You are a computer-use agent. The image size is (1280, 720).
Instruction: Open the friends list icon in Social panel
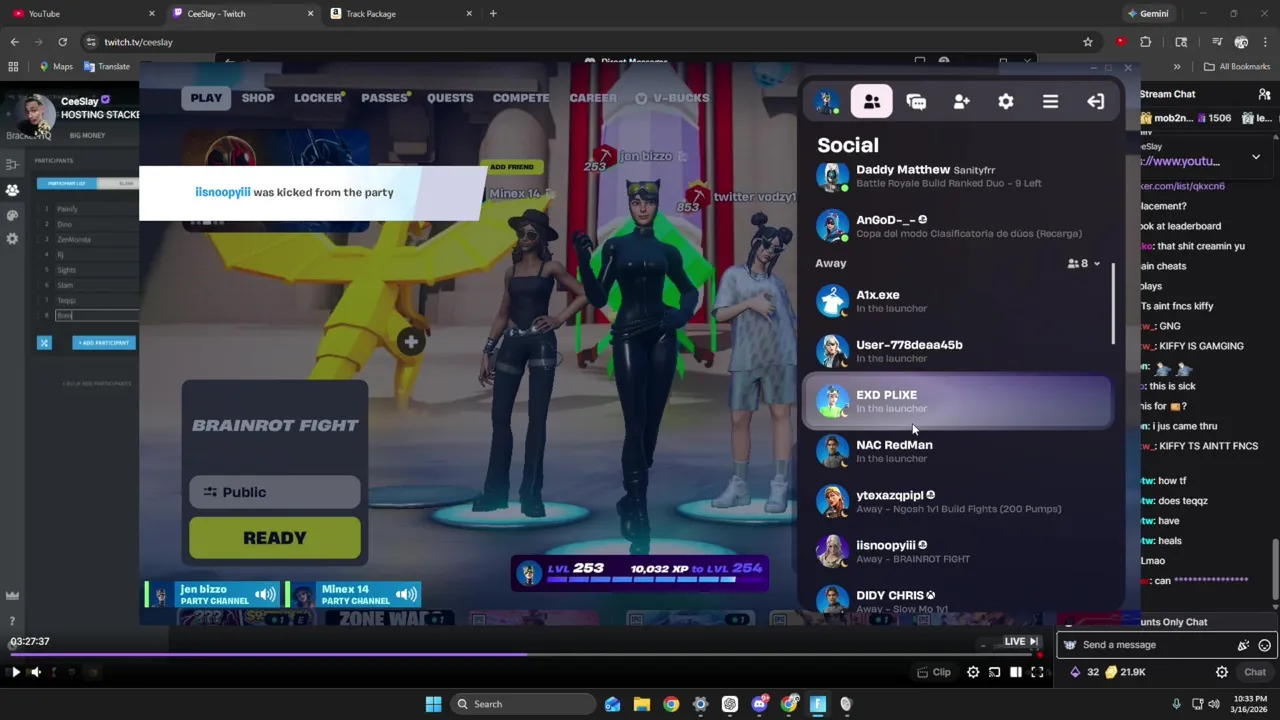point(872,101)
